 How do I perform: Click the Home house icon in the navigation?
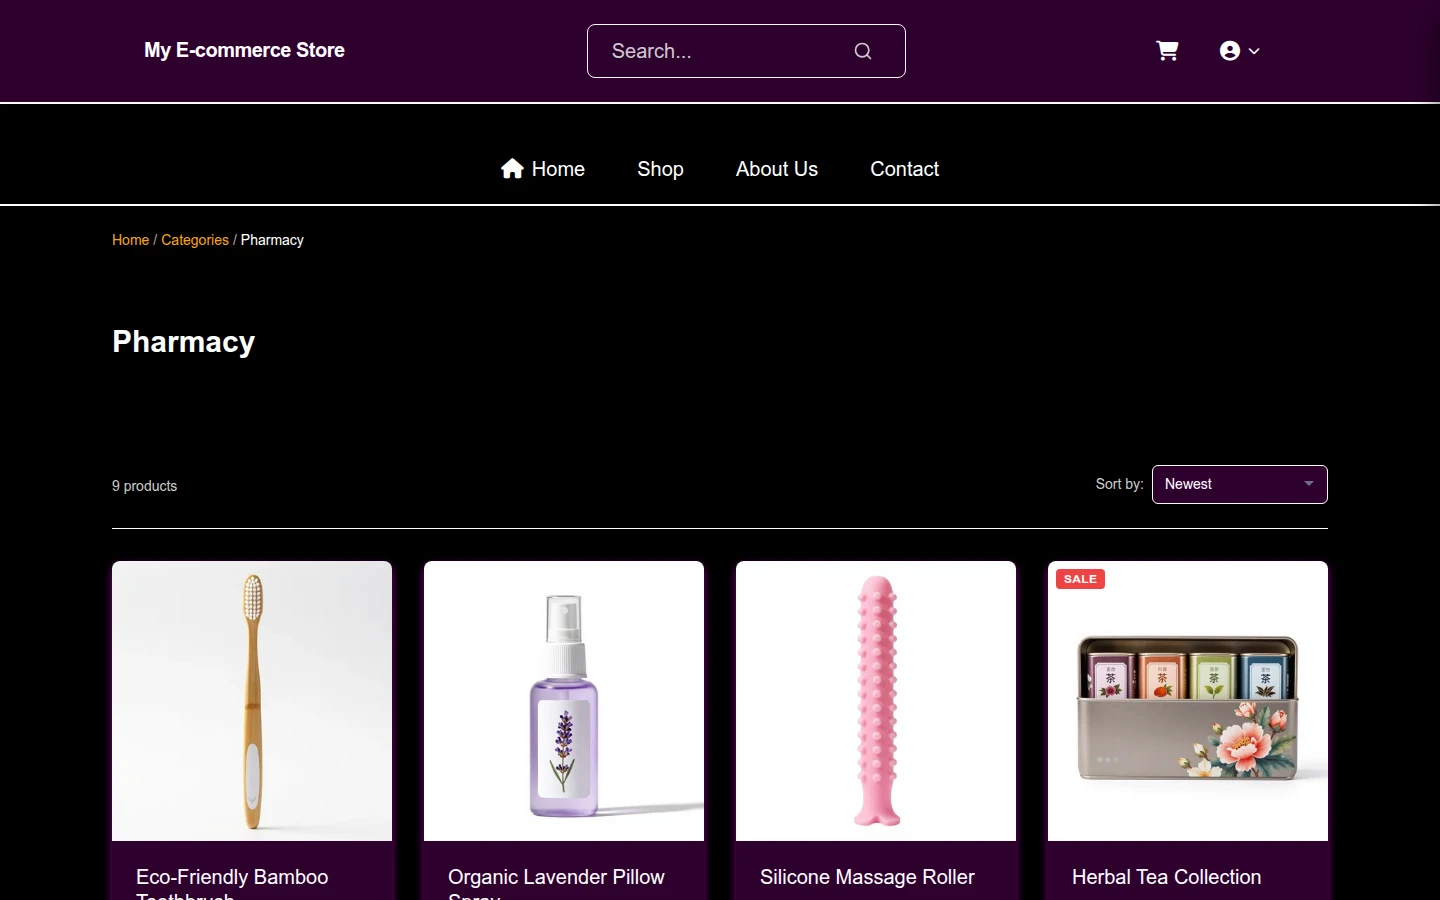click(x=512, y=169)
